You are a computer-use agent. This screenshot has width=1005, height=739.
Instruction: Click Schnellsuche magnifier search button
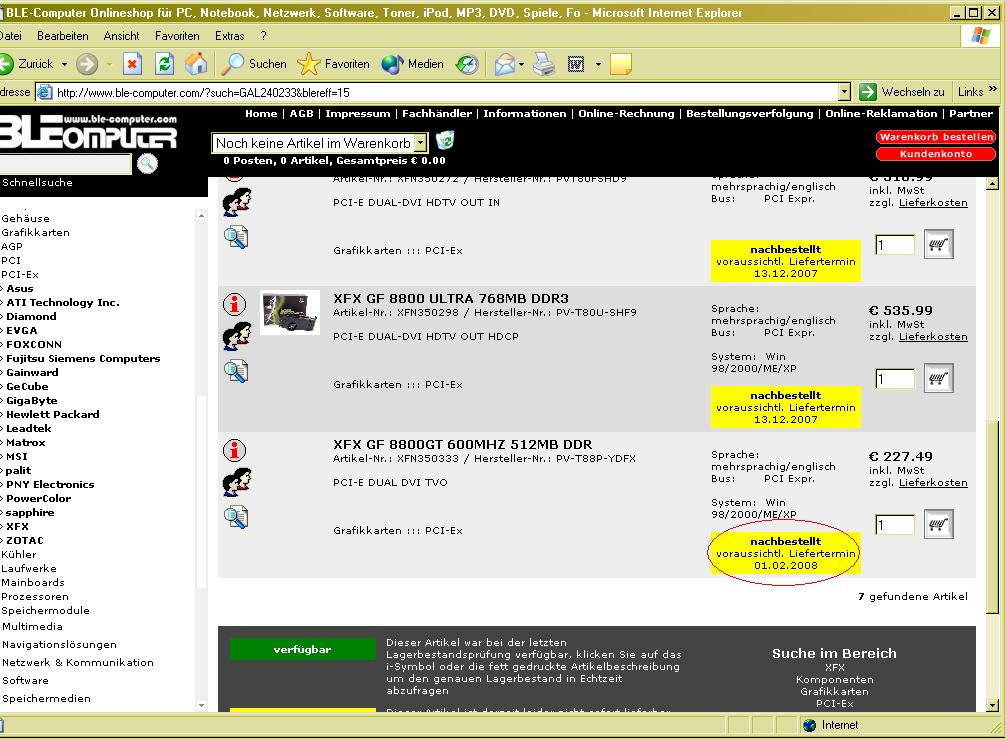click(147, 163)
